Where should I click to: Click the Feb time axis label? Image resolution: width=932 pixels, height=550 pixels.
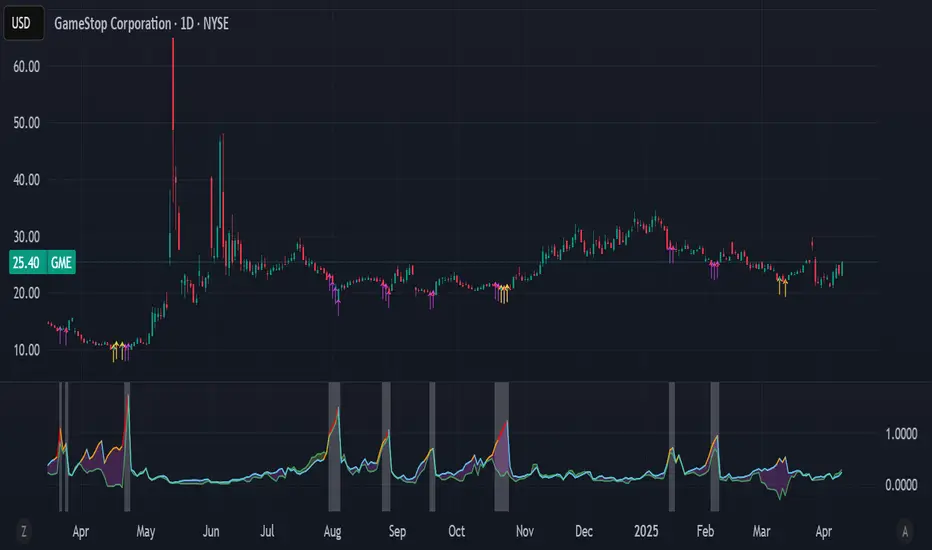(x=705, y=532)
